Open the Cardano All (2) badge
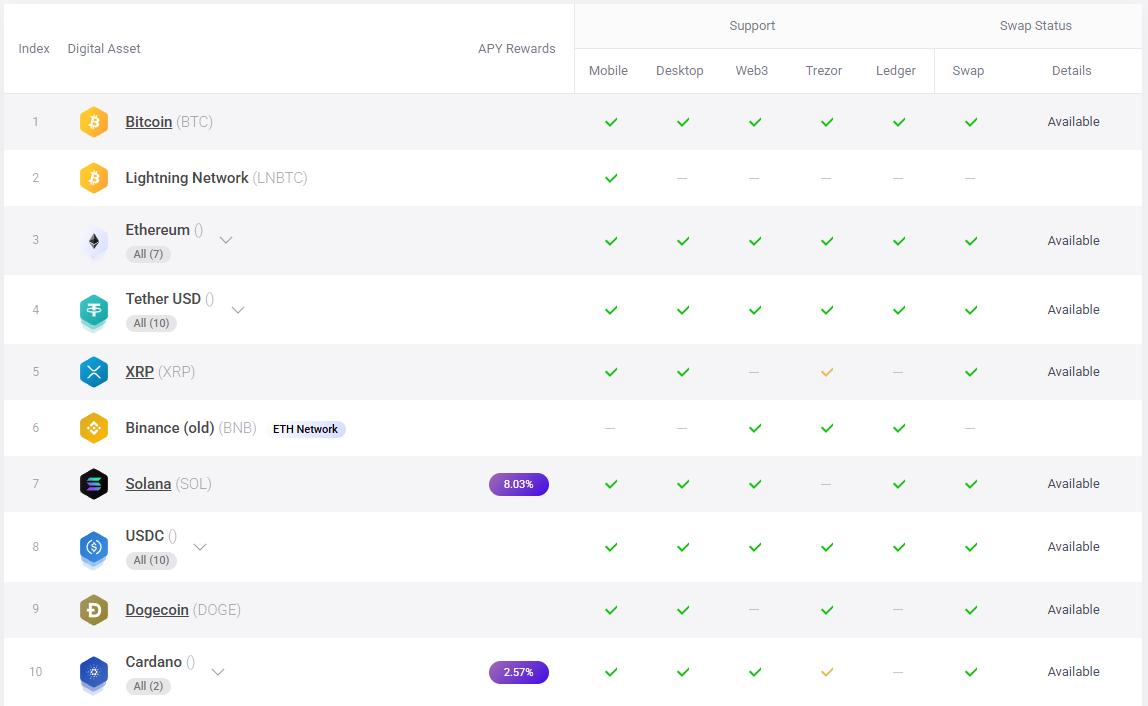Screen dimensions: 1148x706 [x=148, y=686]
